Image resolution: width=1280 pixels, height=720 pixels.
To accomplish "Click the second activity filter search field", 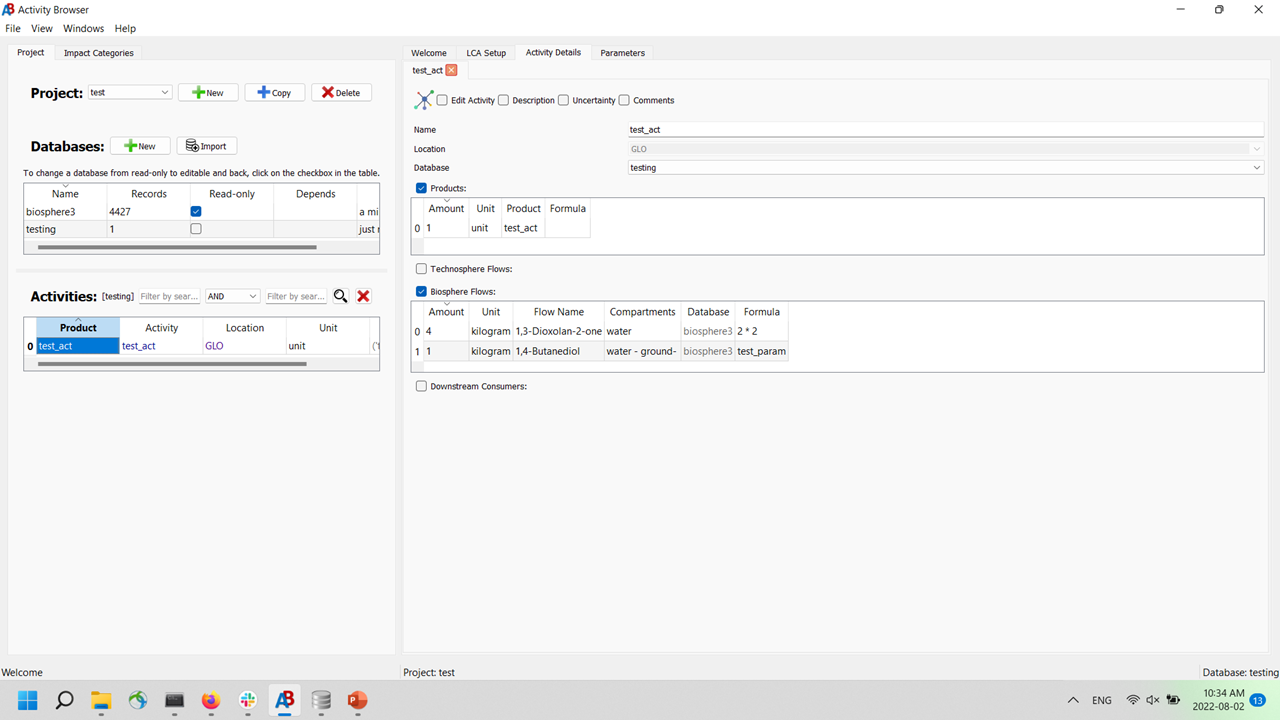I will pos(296,296).
